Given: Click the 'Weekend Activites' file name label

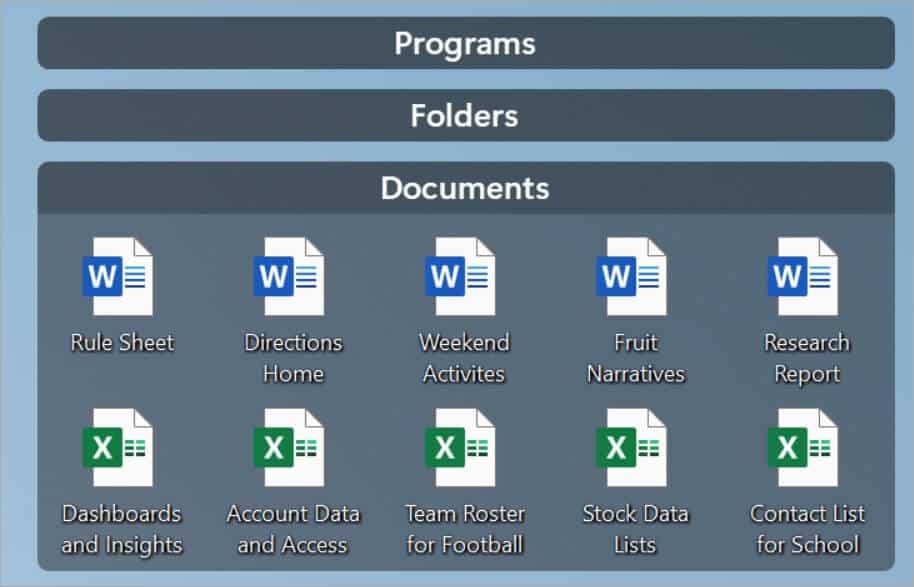Looking at the screenshot, I should [464, 358].
